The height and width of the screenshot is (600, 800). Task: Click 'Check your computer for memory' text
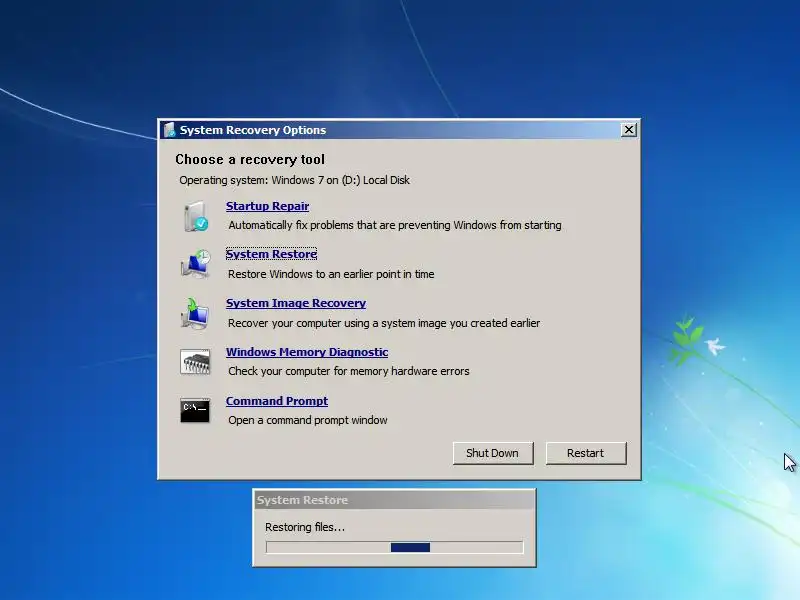(348, 371)
